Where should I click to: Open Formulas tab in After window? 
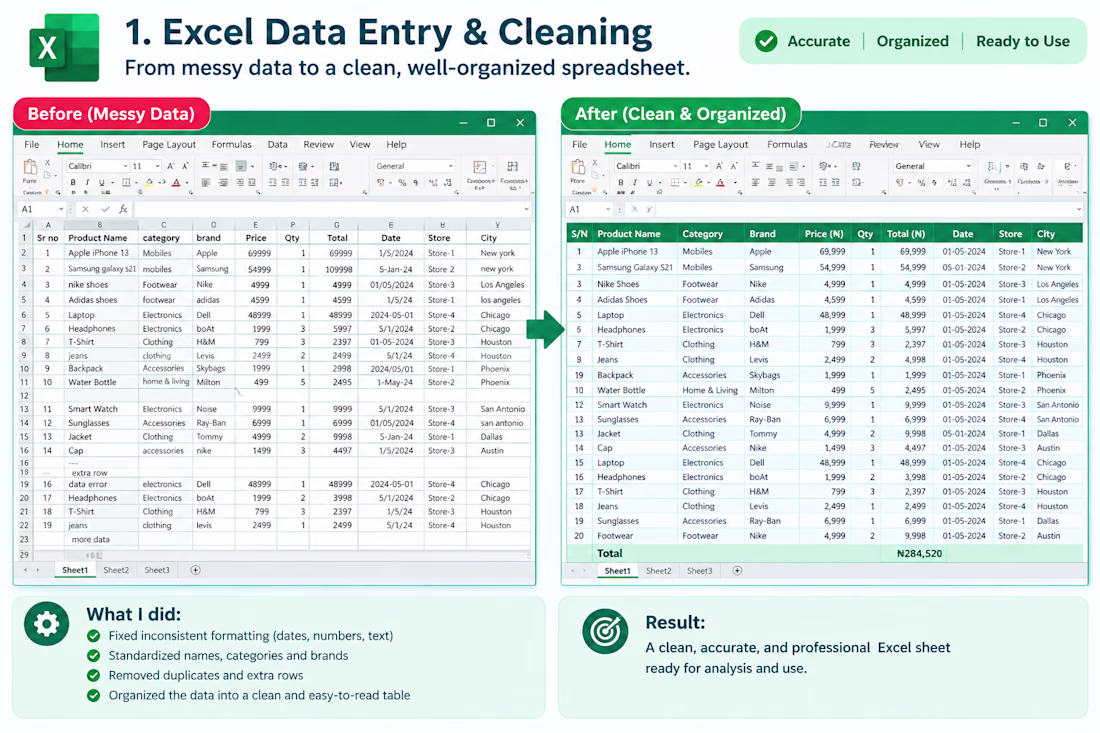787,144
